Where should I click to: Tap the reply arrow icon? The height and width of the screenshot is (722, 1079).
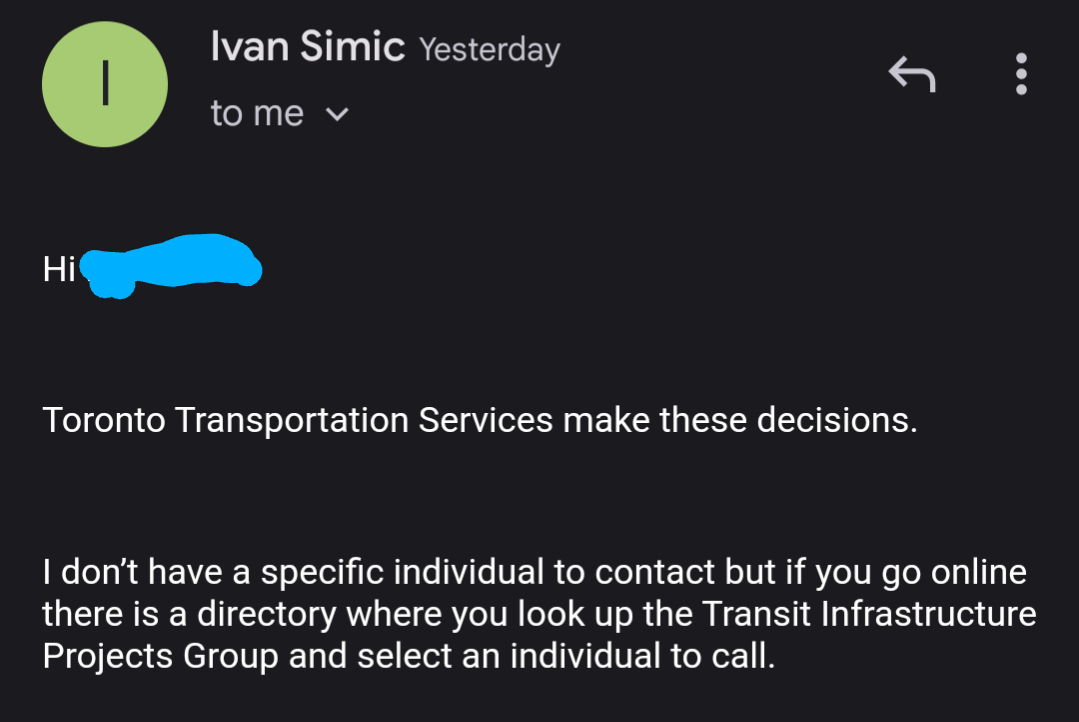pyautogui.click(x=912, y=74)
